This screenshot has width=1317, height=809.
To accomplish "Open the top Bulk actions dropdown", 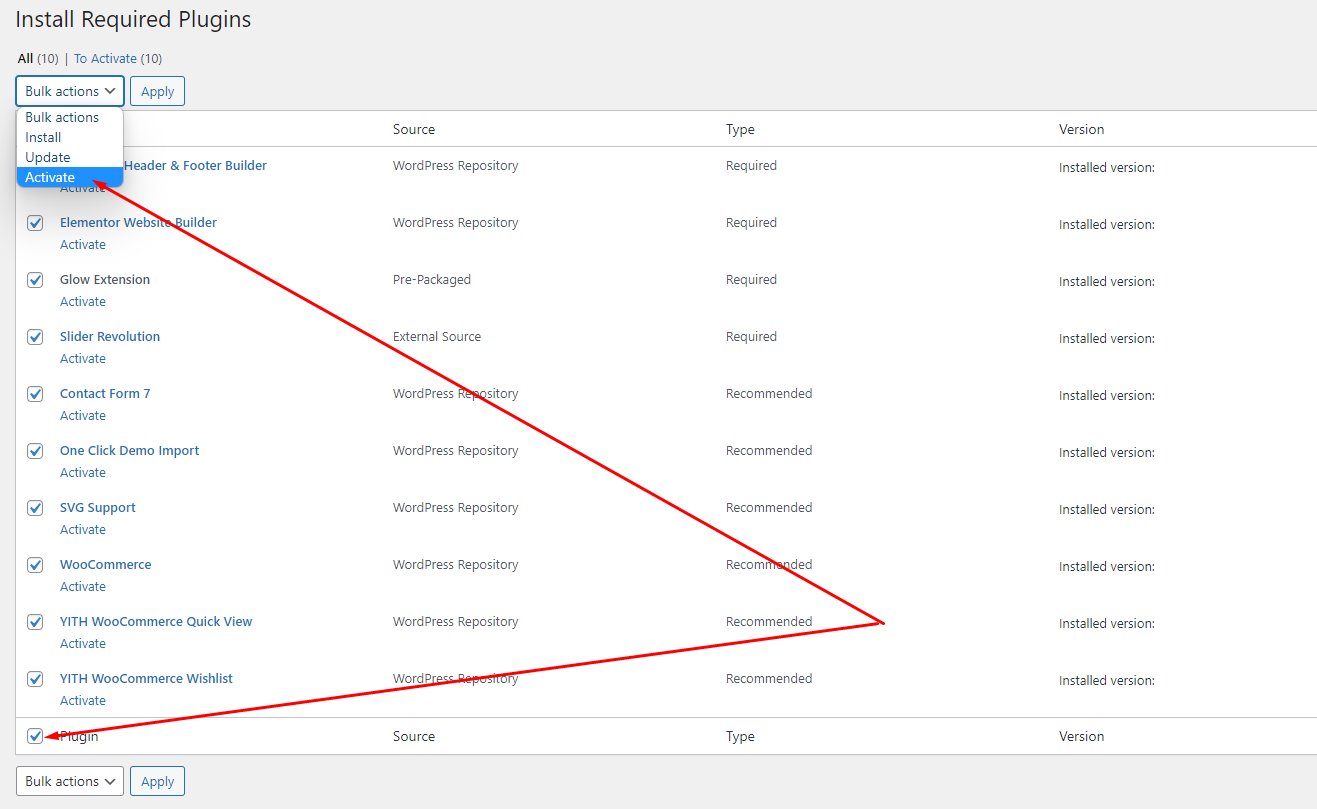I will 70,91.
